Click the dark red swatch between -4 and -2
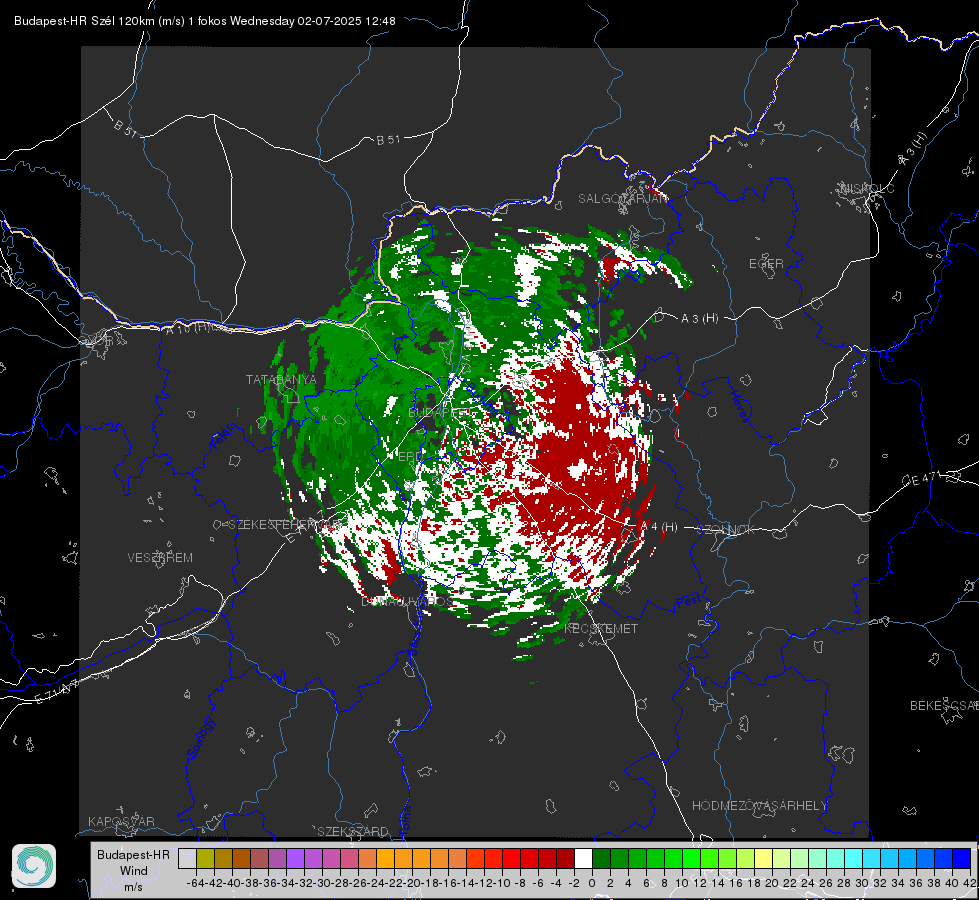979x900 pixels. 565,859
